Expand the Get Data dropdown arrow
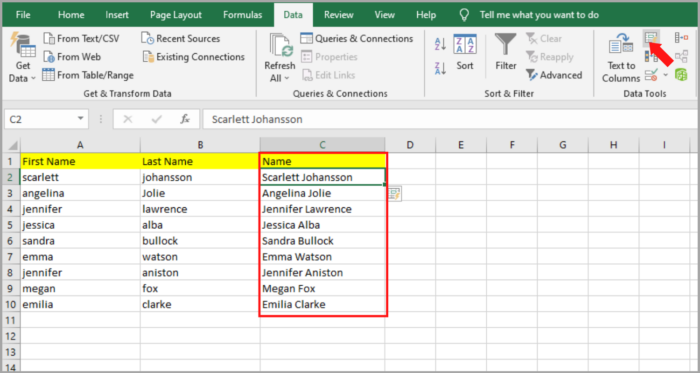 33,79
